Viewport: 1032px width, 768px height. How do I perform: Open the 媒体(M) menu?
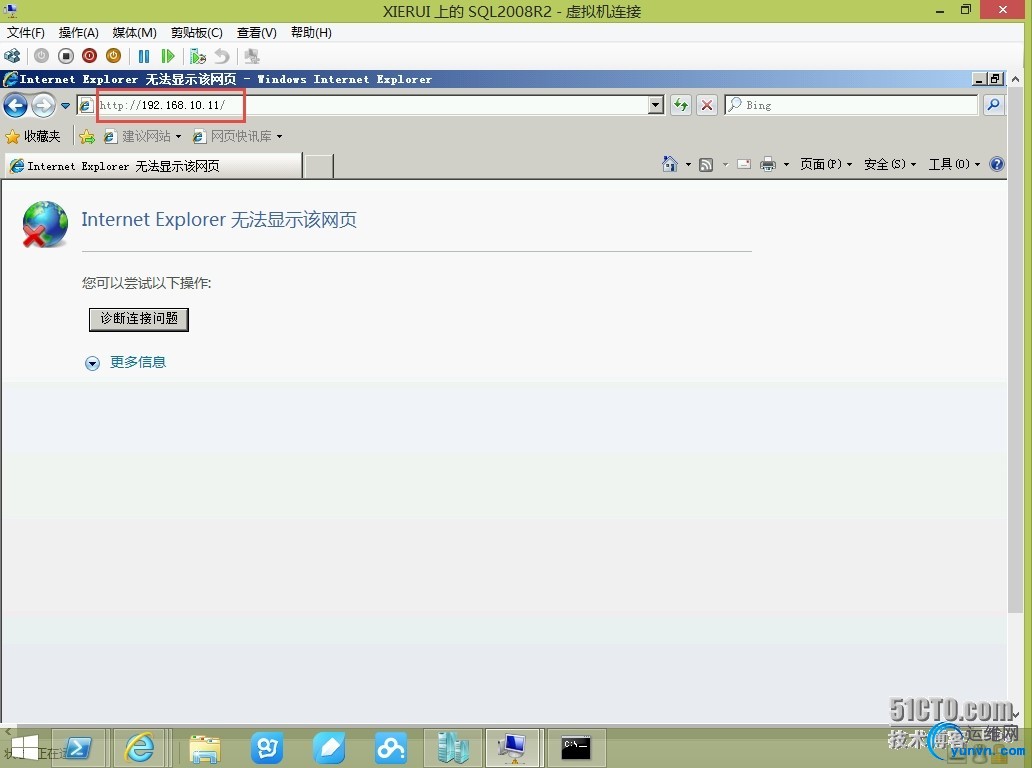(134, 32)
